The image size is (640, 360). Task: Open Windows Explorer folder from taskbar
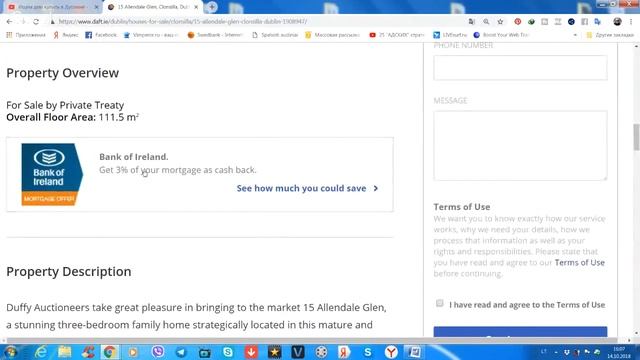pyautogui.click(x=64, y=352)
